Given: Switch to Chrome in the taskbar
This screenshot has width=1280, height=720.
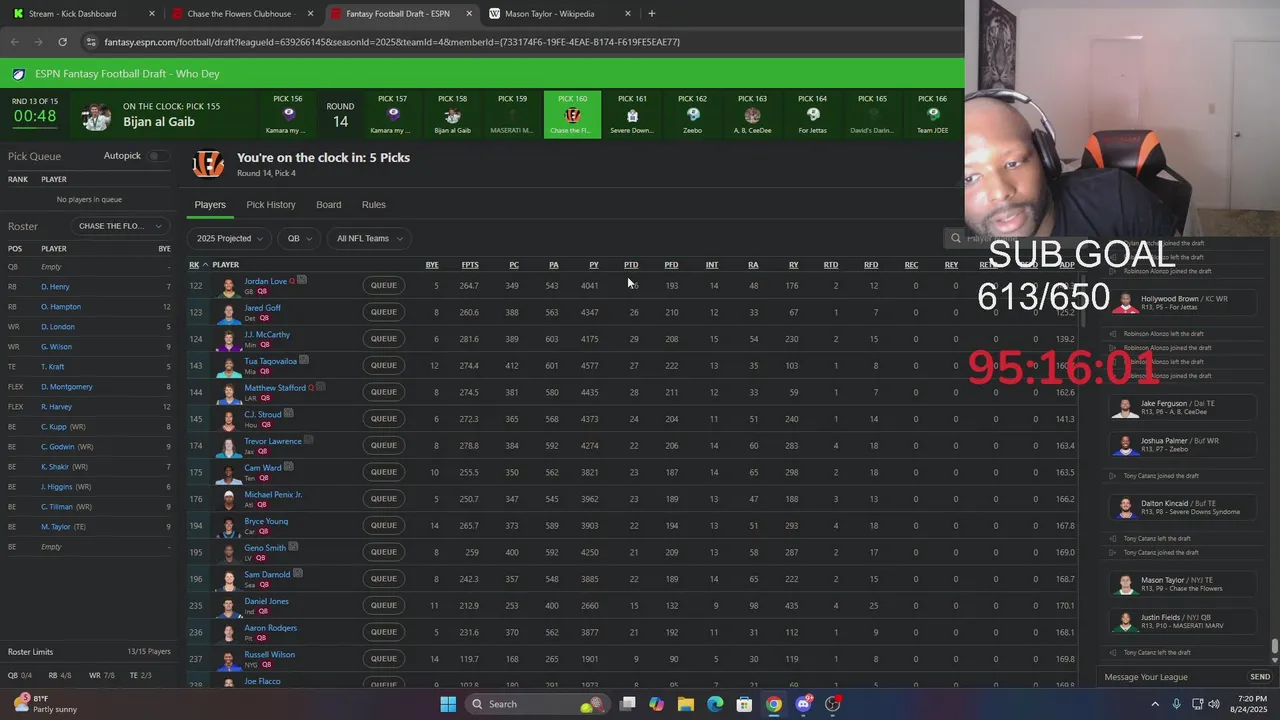Looking at the screenshot, I should click(774, 704).
